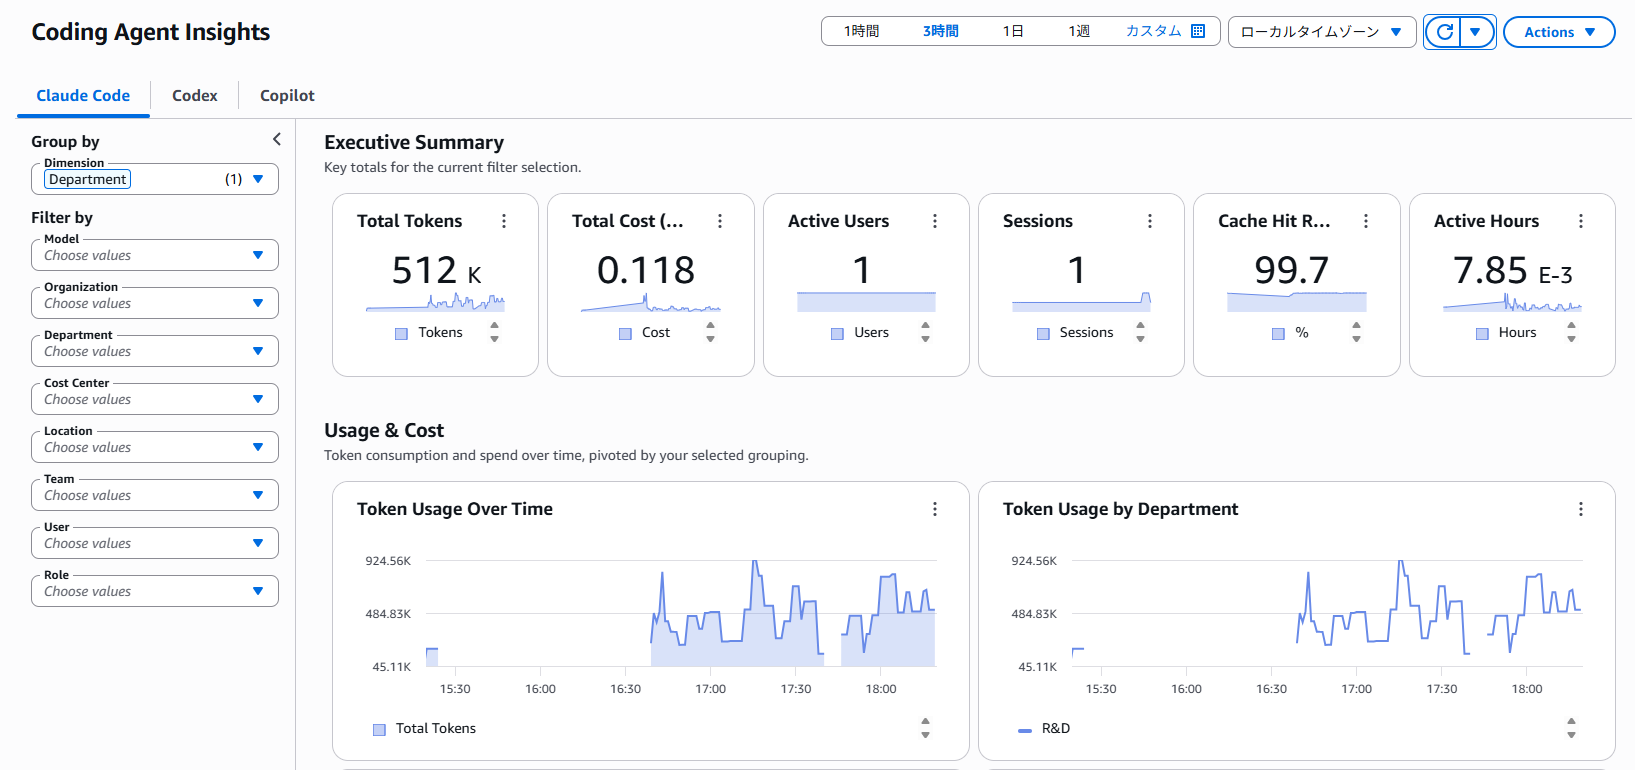Open Cache Hit Rate widget menu
The image size is (1635, 770).
1366,221
